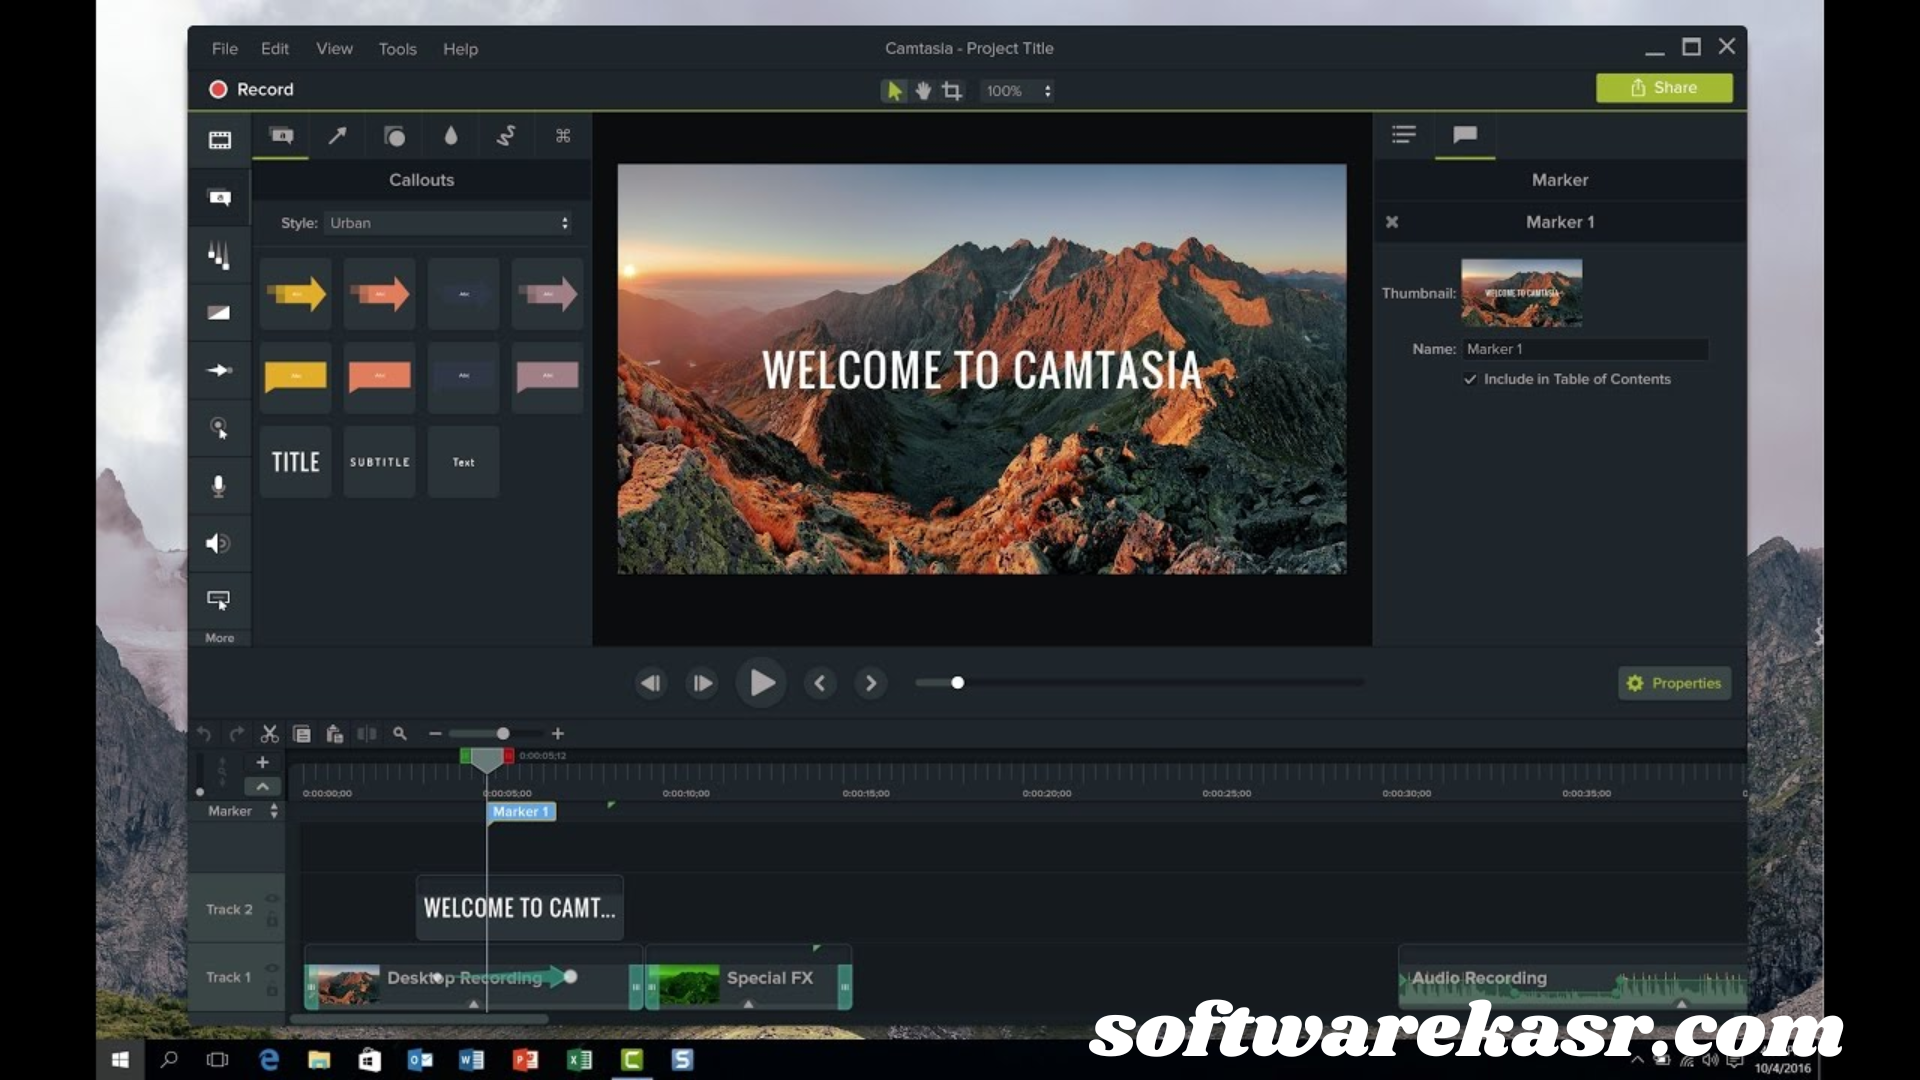The height and width of the screenshot is (1080, 1920).
Task: Step backward one frame
Action: [x=650, y=683]
